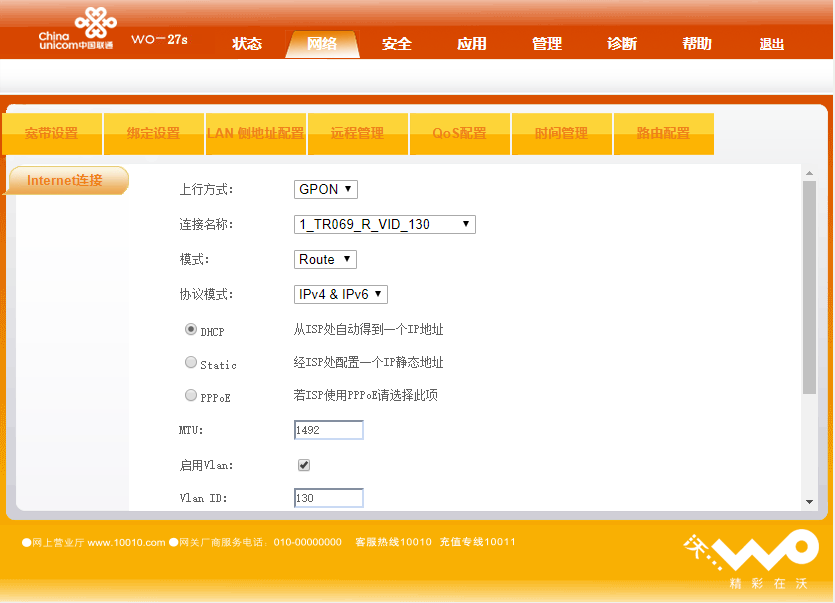Select the 路由配置 sub-tab
Image resolution: width=835 pixels, height=603 pixels.
663,133
